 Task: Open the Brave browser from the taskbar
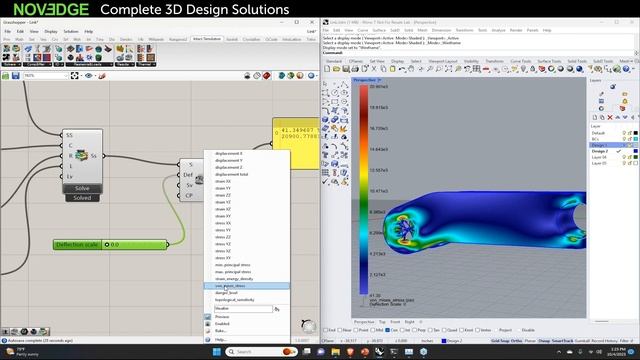(x=350, y=351)
